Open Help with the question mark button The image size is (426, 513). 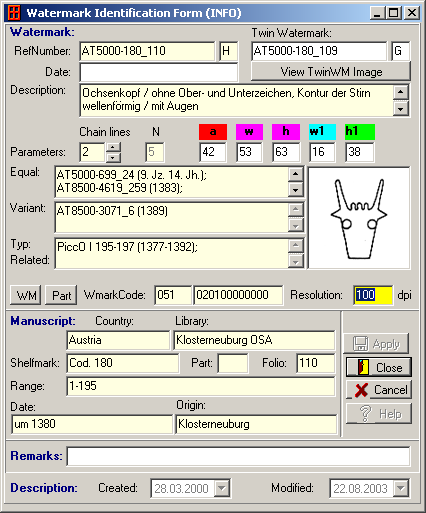pos(379,414)
